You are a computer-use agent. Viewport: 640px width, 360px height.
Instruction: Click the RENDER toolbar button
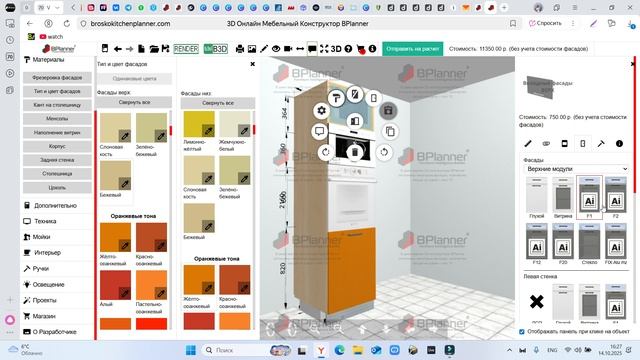[x=186, y=49]
